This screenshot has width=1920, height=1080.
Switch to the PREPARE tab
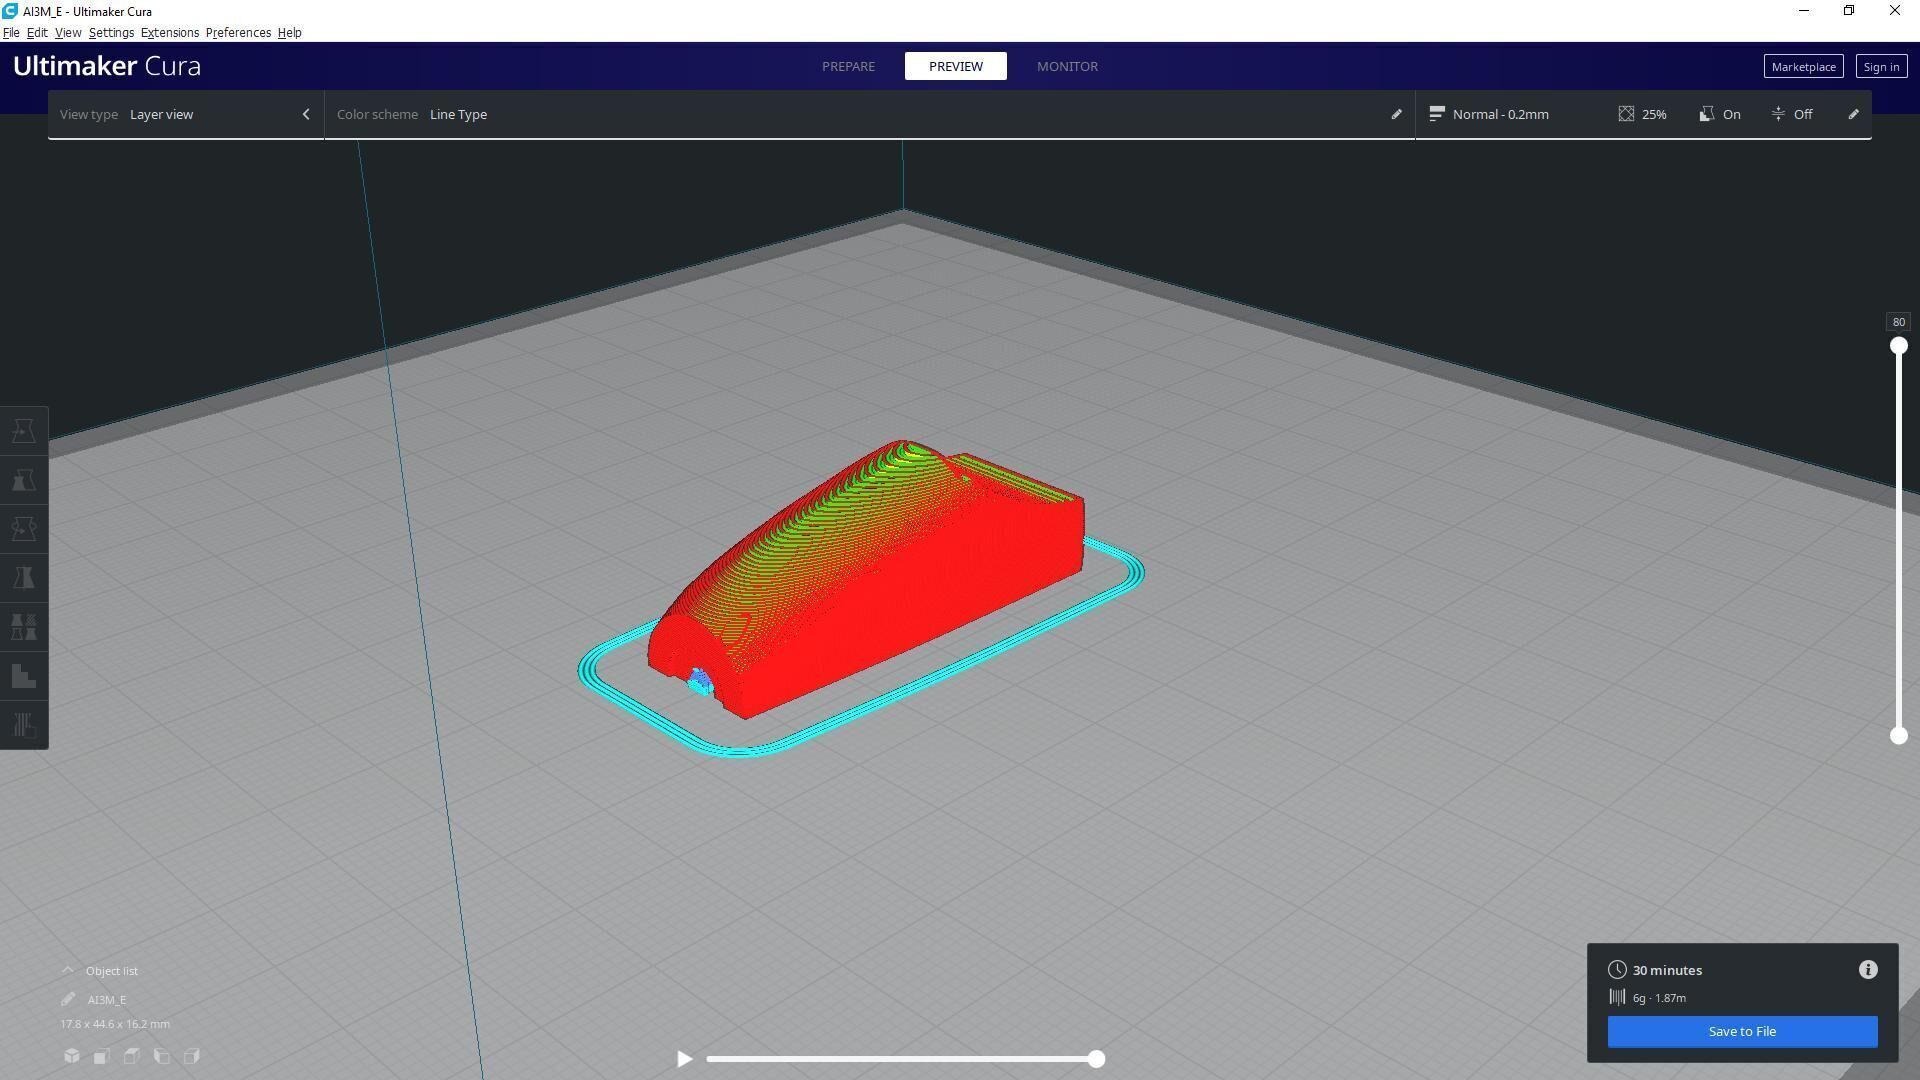[x=848, y=66]
